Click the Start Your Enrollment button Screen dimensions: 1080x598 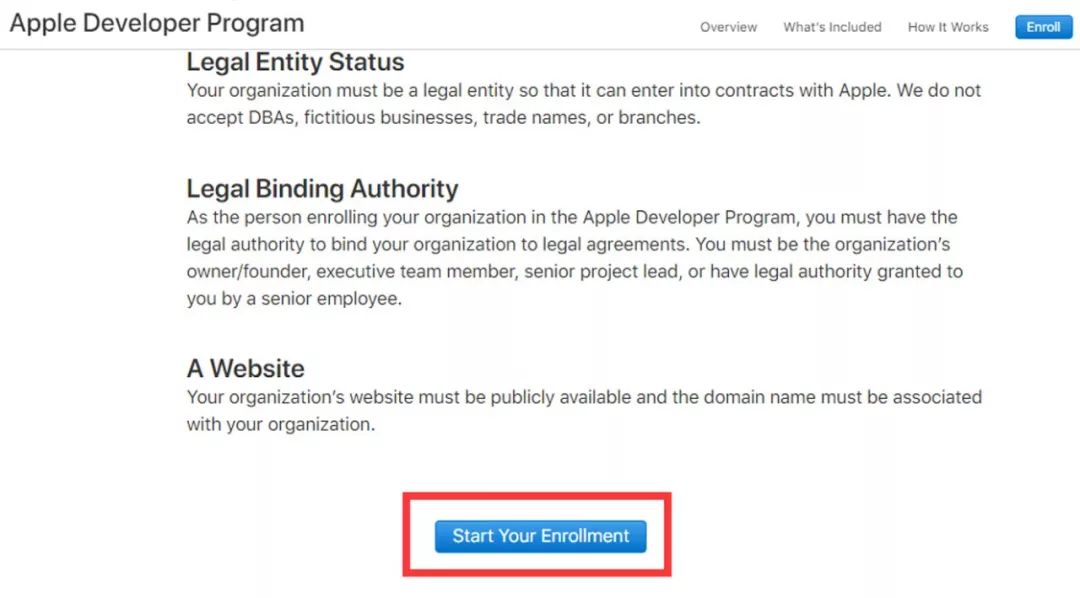pos(540,536)
